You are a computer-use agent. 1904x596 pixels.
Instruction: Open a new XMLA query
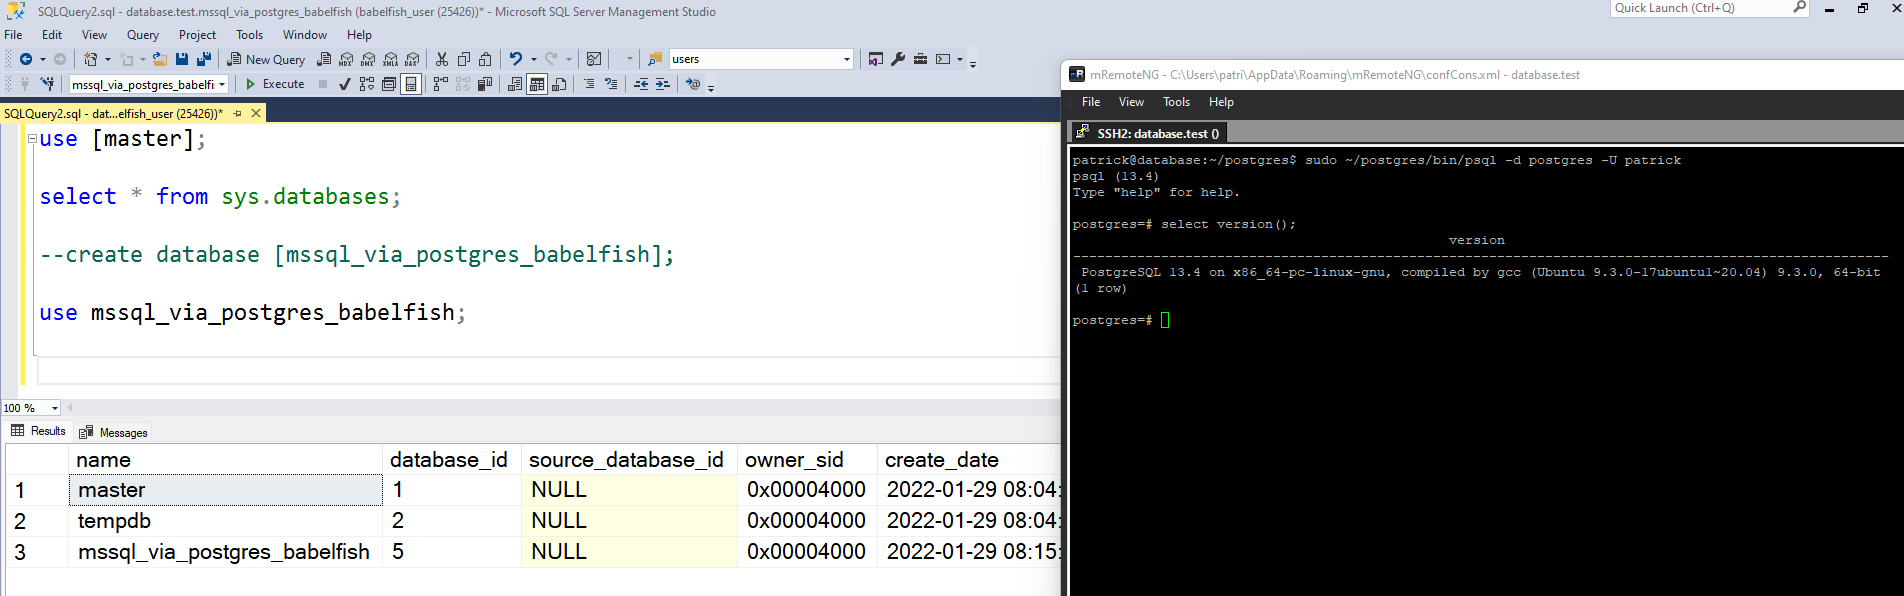coord(390,59)
